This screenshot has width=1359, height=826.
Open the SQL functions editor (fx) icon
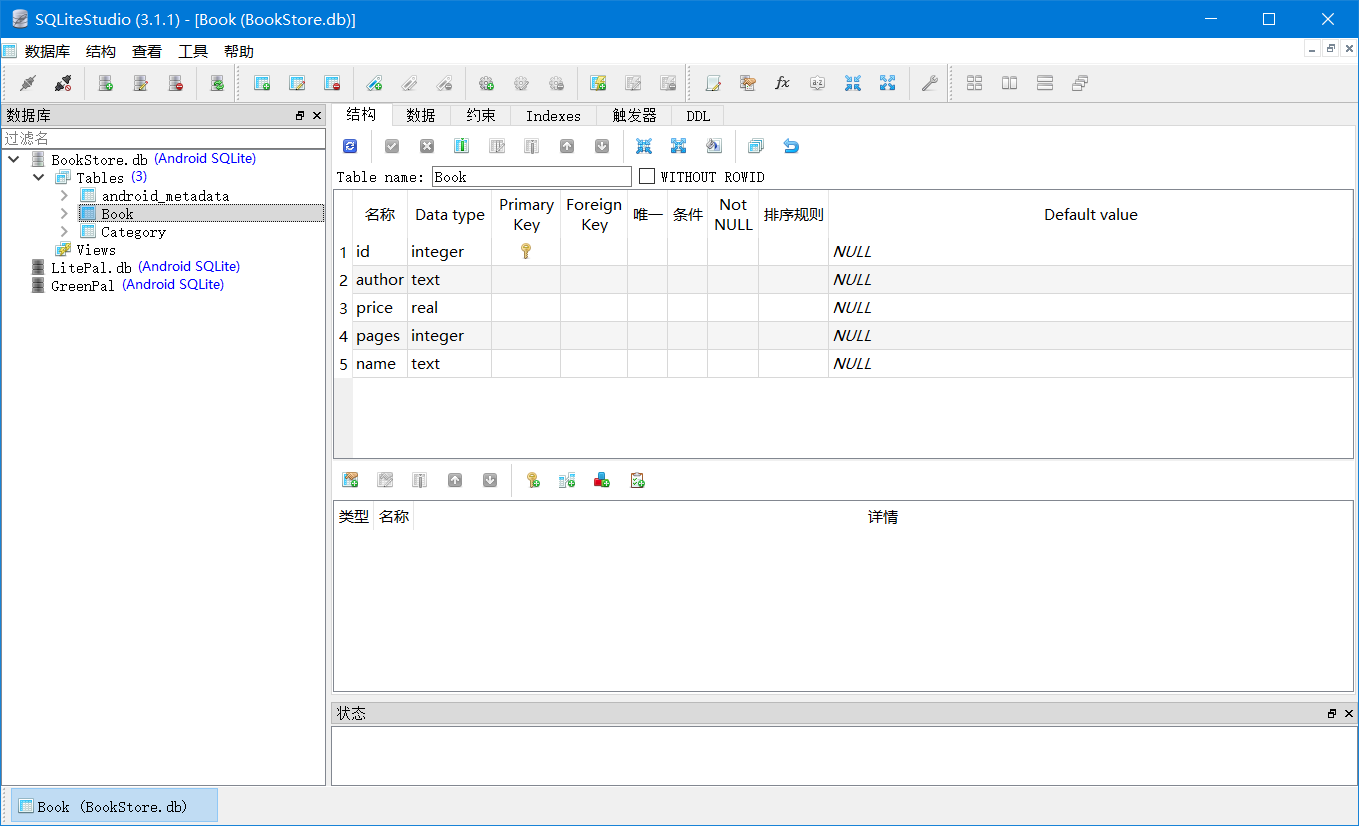point(782,84)
